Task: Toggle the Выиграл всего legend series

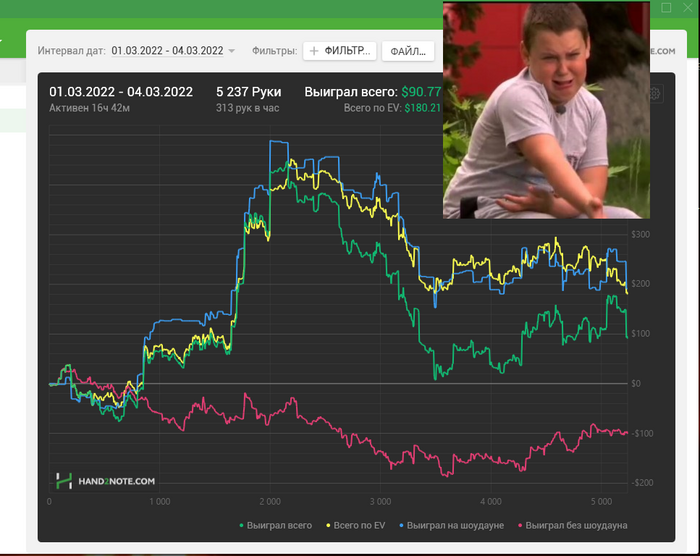Action: coord(275,526)
